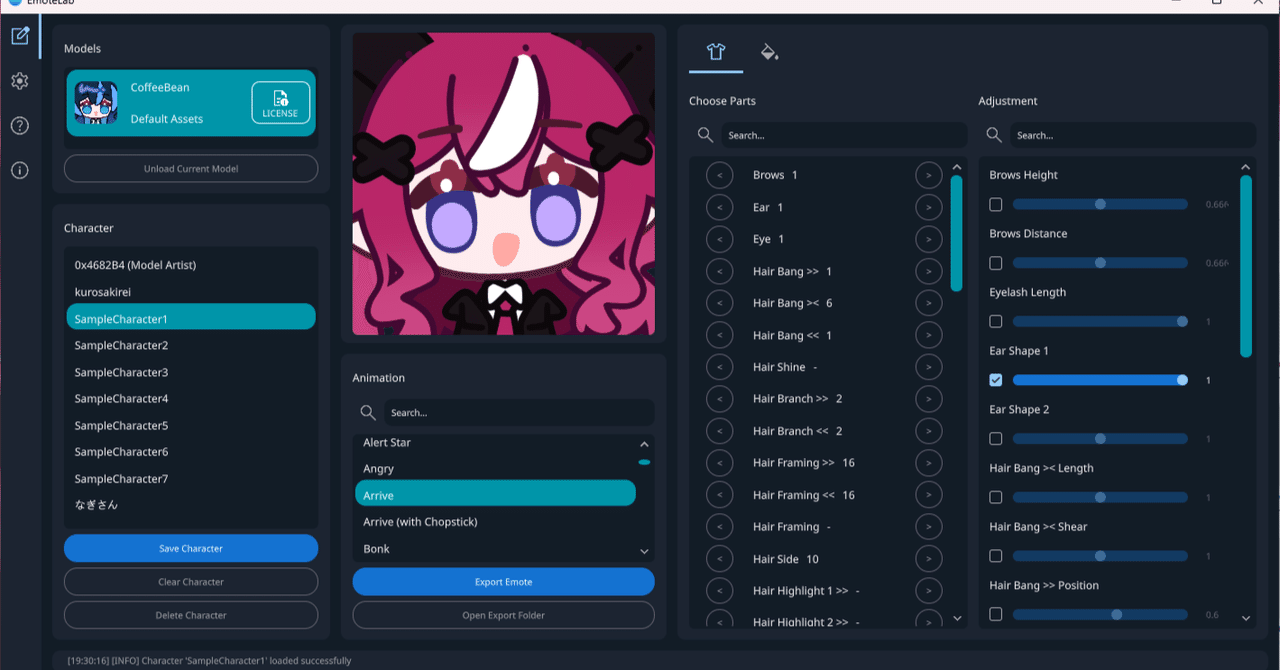1280x670 pixels.
Task: Click the CoffeeBean model avatar thumbnail
Action: (x=97, y=103)
